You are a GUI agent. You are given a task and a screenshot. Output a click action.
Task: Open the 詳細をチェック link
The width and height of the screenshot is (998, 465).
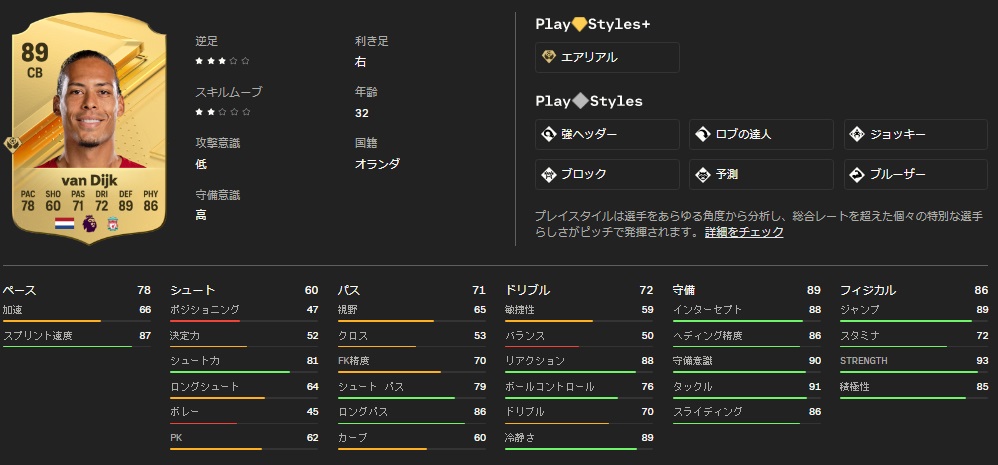(x=744, y=232)
